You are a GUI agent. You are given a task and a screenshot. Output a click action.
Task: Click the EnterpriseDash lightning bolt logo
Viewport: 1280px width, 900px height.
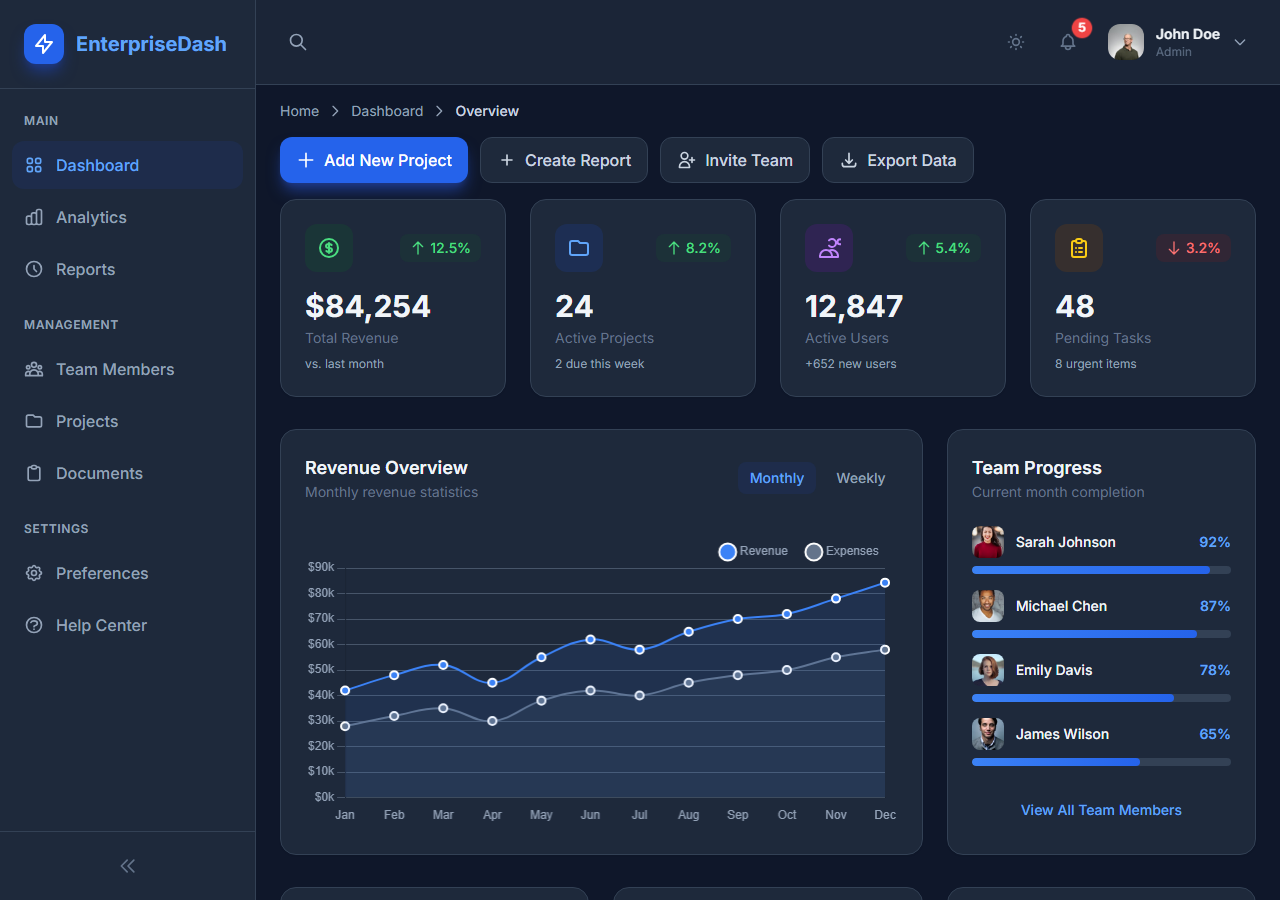pos(44,44)
